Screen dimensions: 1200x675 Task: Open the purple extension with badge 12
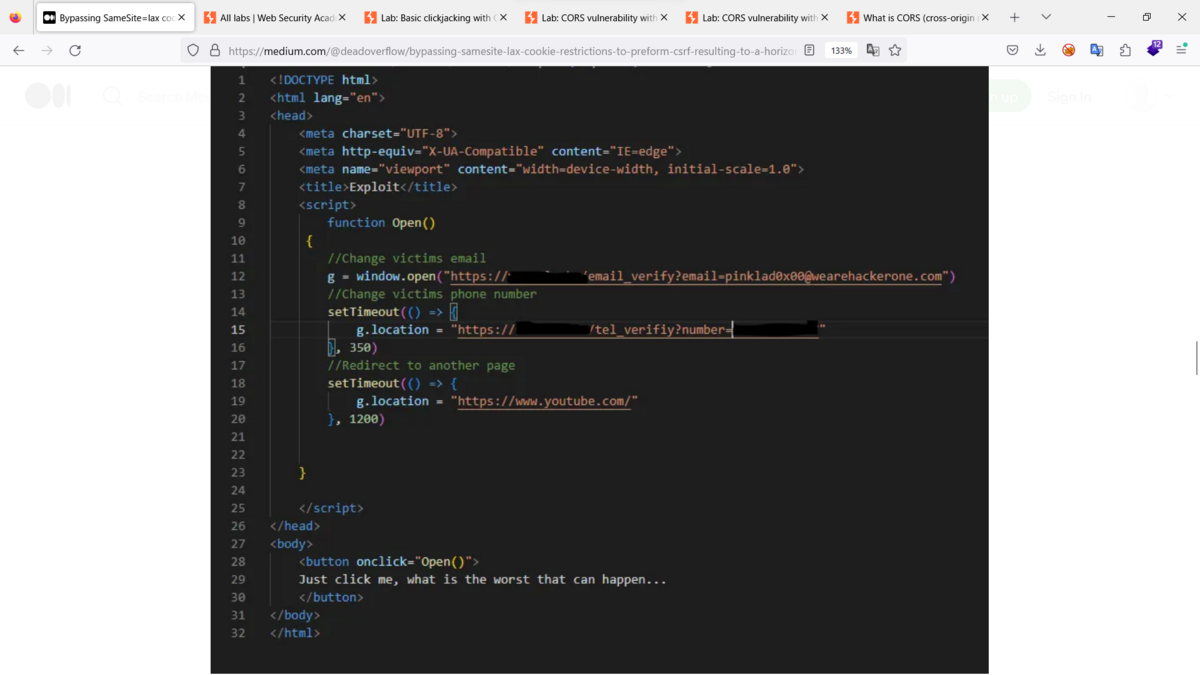click(x=1154, y=49)
